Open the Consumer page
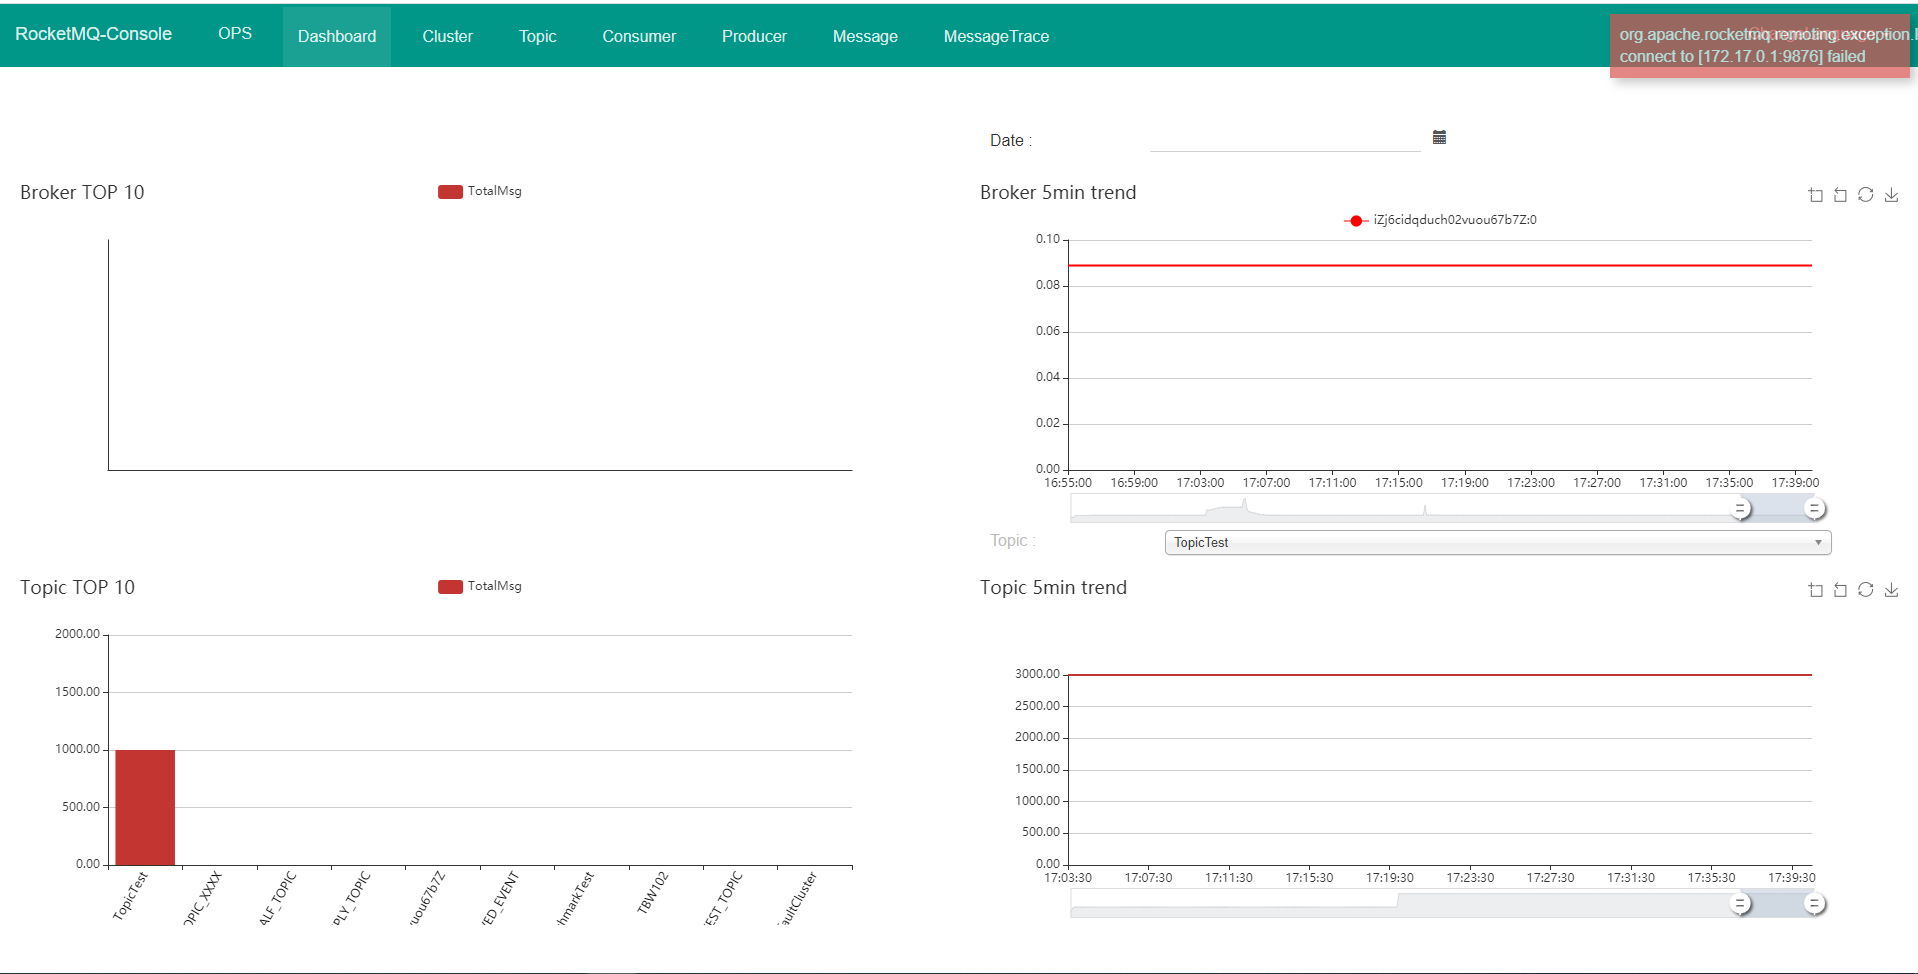This screenshot has height=974, width=1918. (x=639, y=36)
